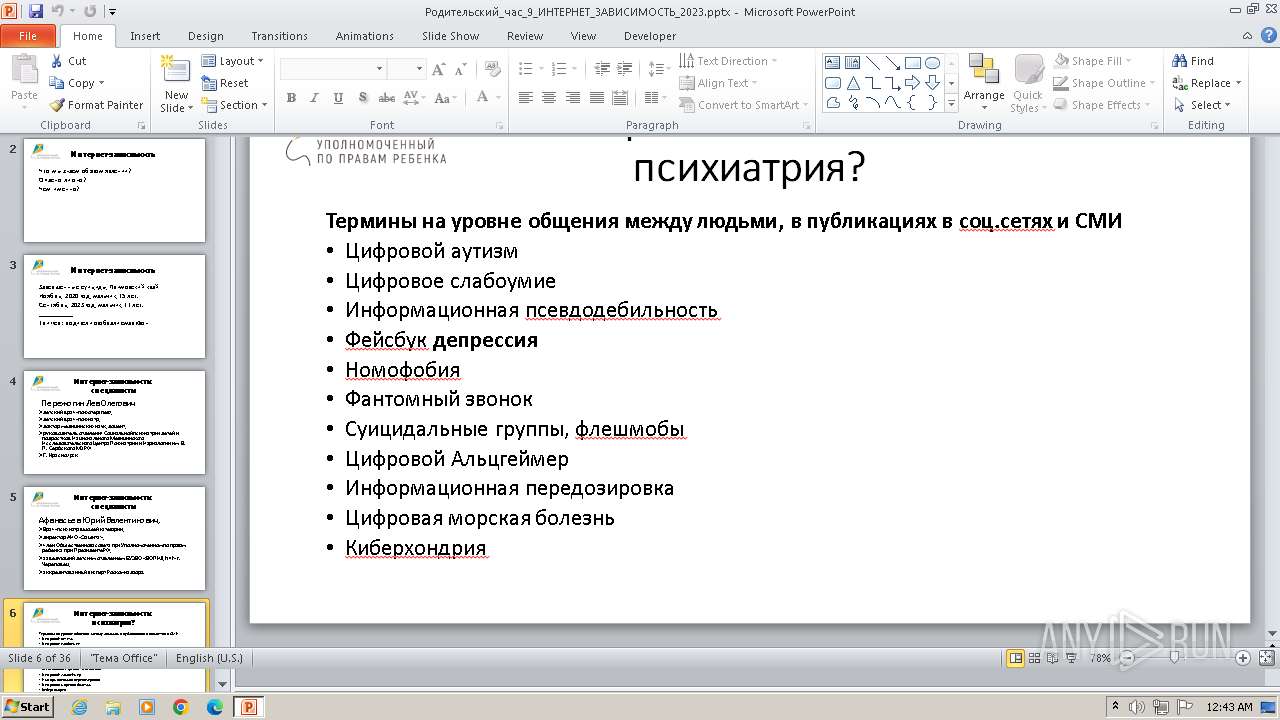This screenshot has width=1280, height=720.
Task: Click the Paste button
Action: [24, 82]
